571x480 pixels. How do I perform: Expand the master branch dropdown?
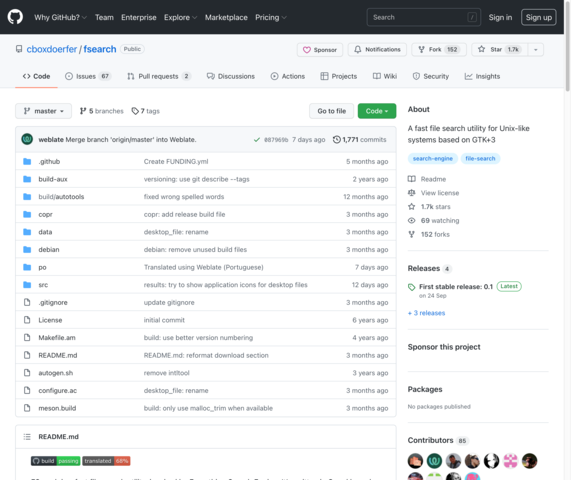[x=43, y=111]
